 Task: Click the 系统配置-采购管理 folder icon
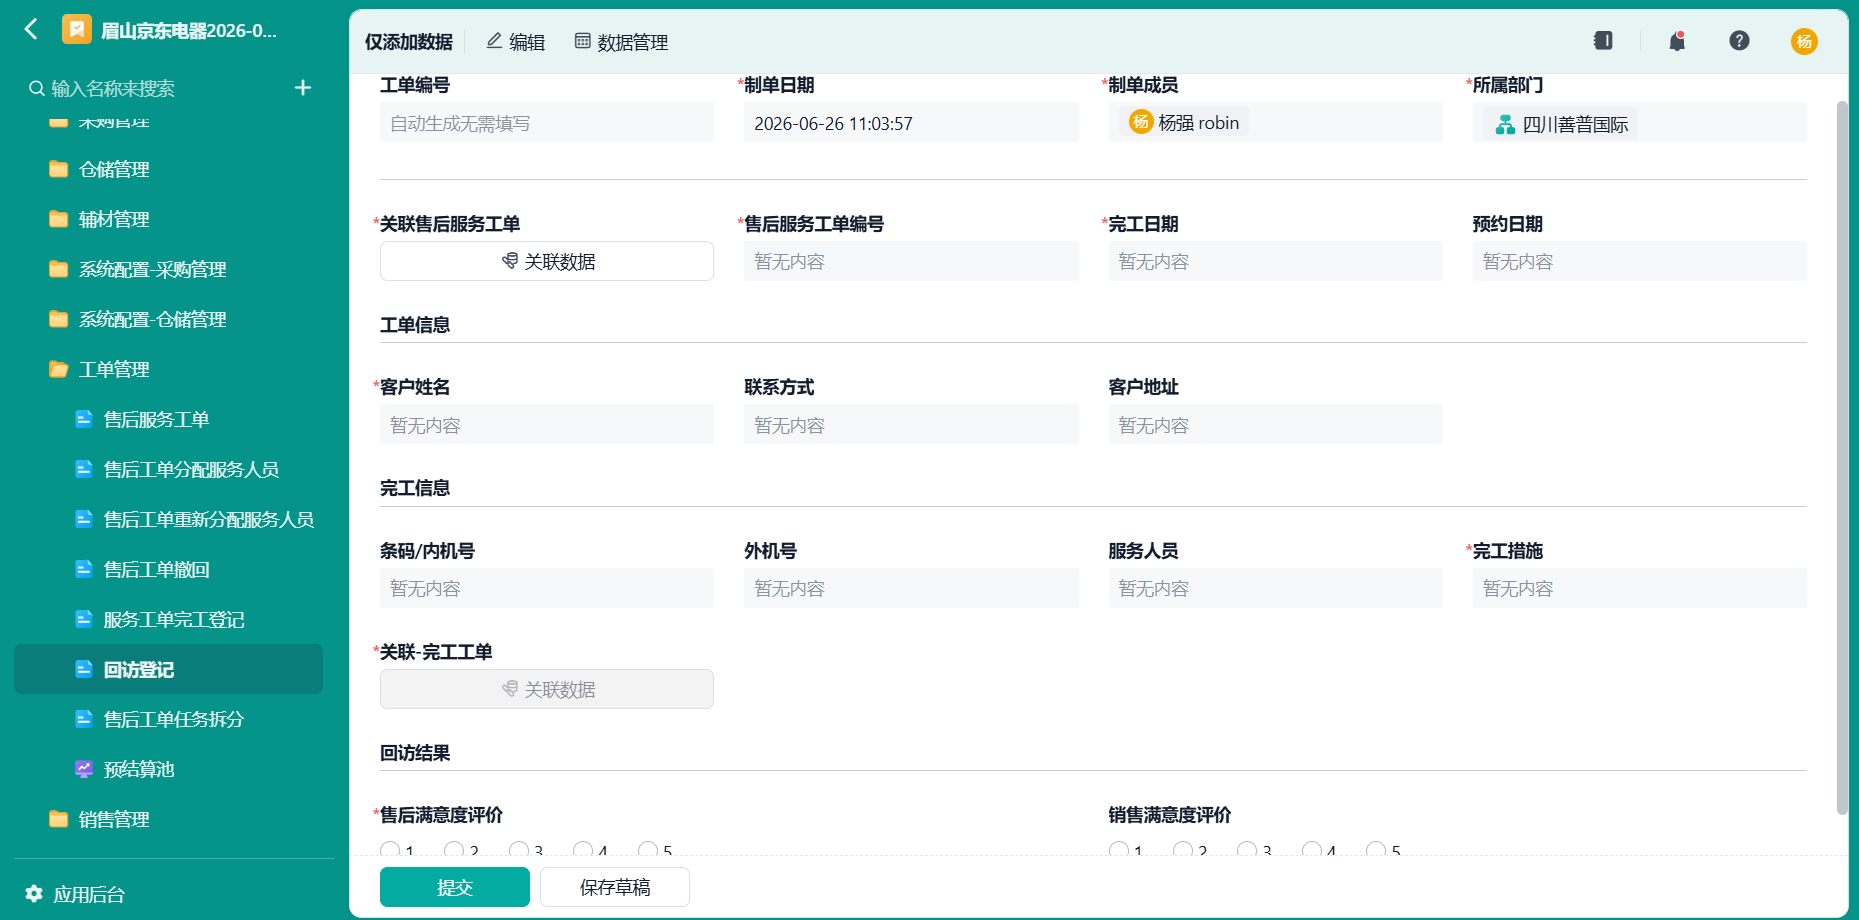coord(59,269)
